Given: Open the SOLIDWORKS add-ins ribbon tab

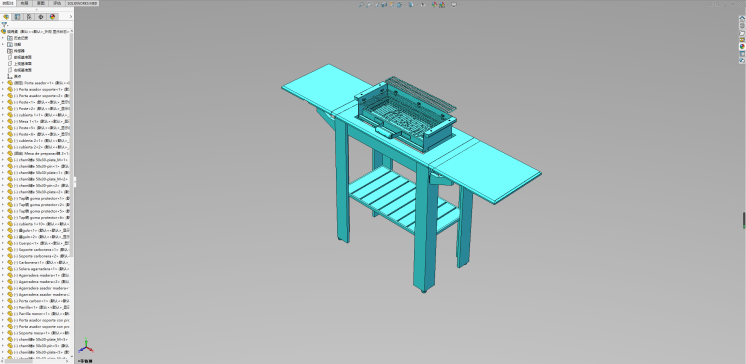Looking at the screenshot, I should coord(82,3).
